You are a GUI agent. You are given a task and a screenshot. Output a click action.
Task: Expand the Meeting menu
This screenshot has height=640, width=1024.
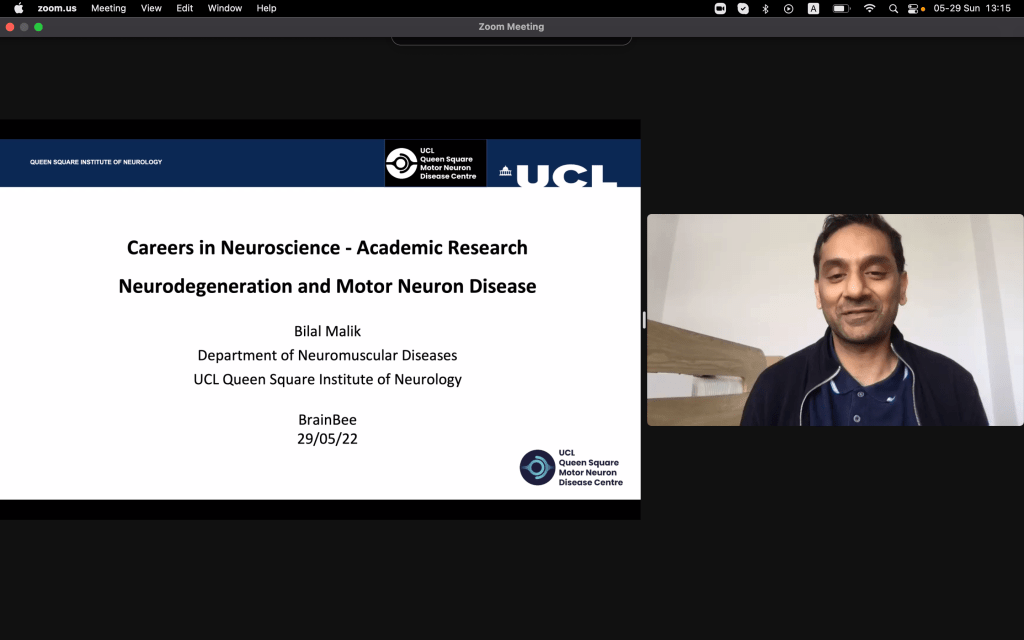click(x=108, y=8)
